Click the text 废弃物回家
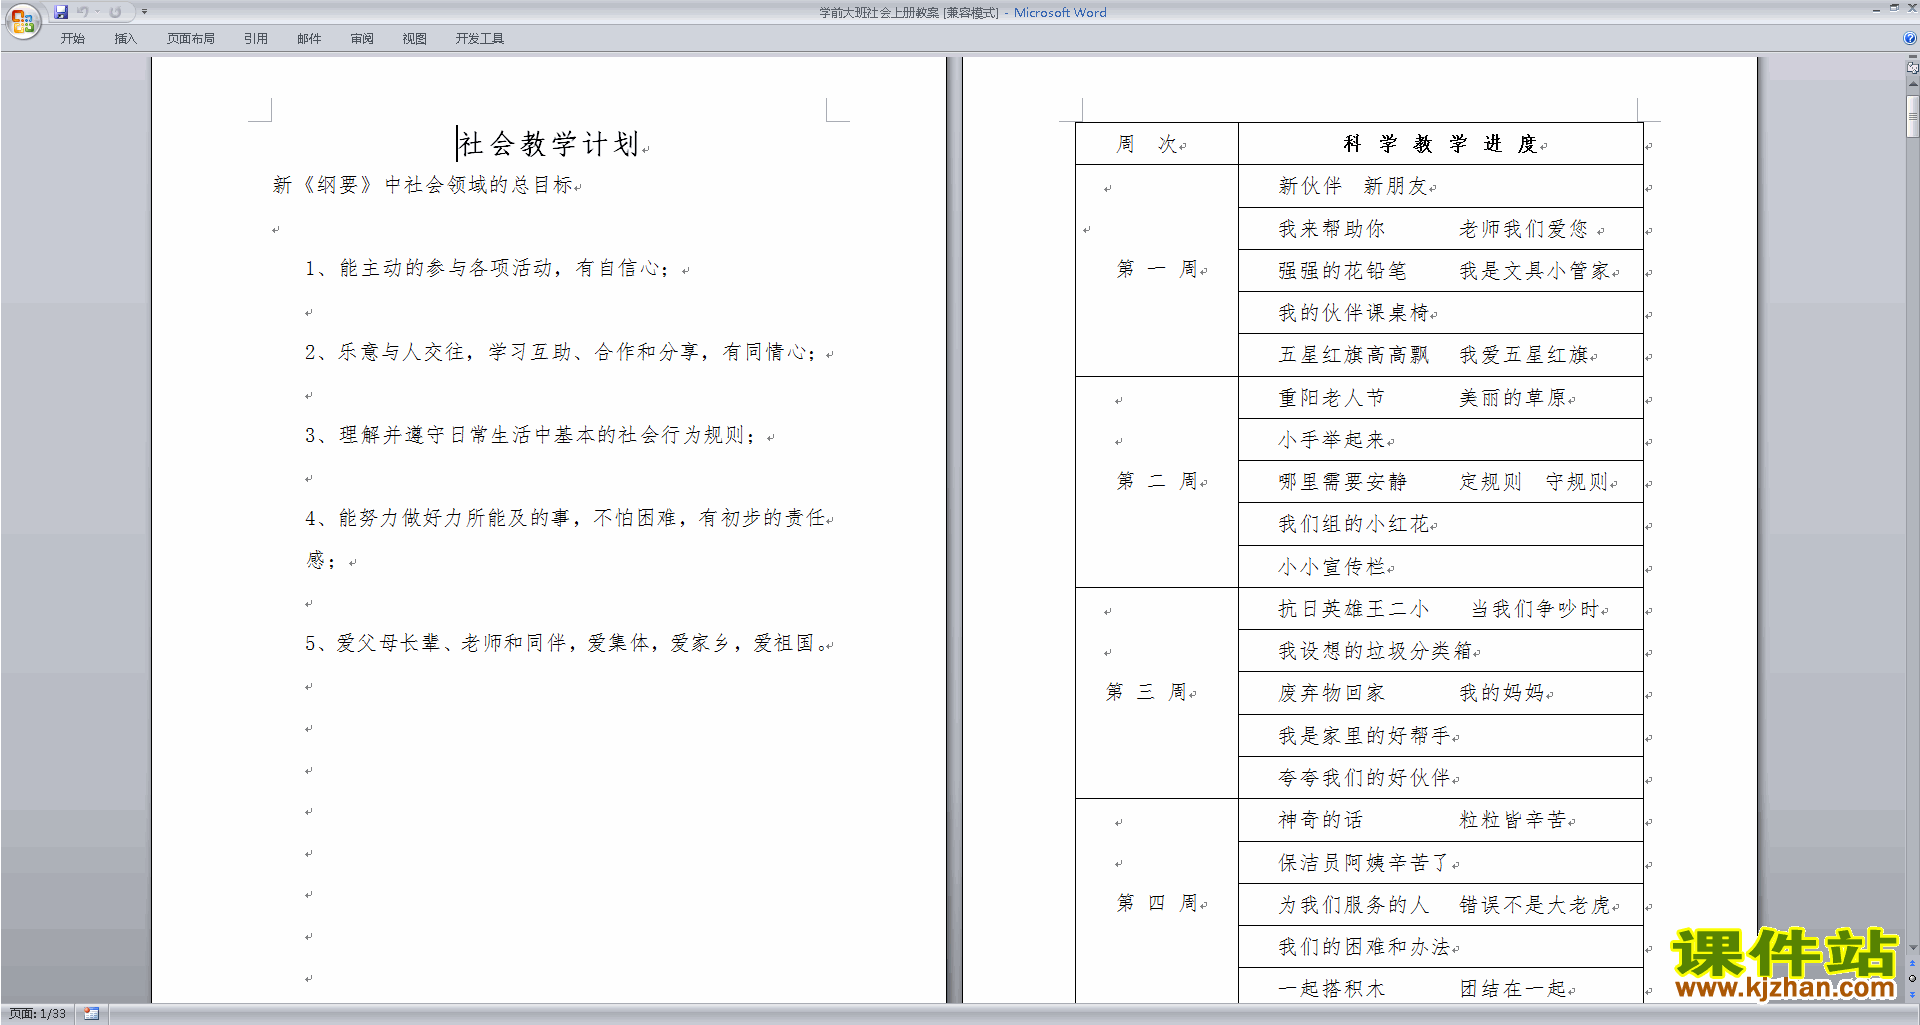This screenshot has width=1920, height=1025. point(1332,693)
